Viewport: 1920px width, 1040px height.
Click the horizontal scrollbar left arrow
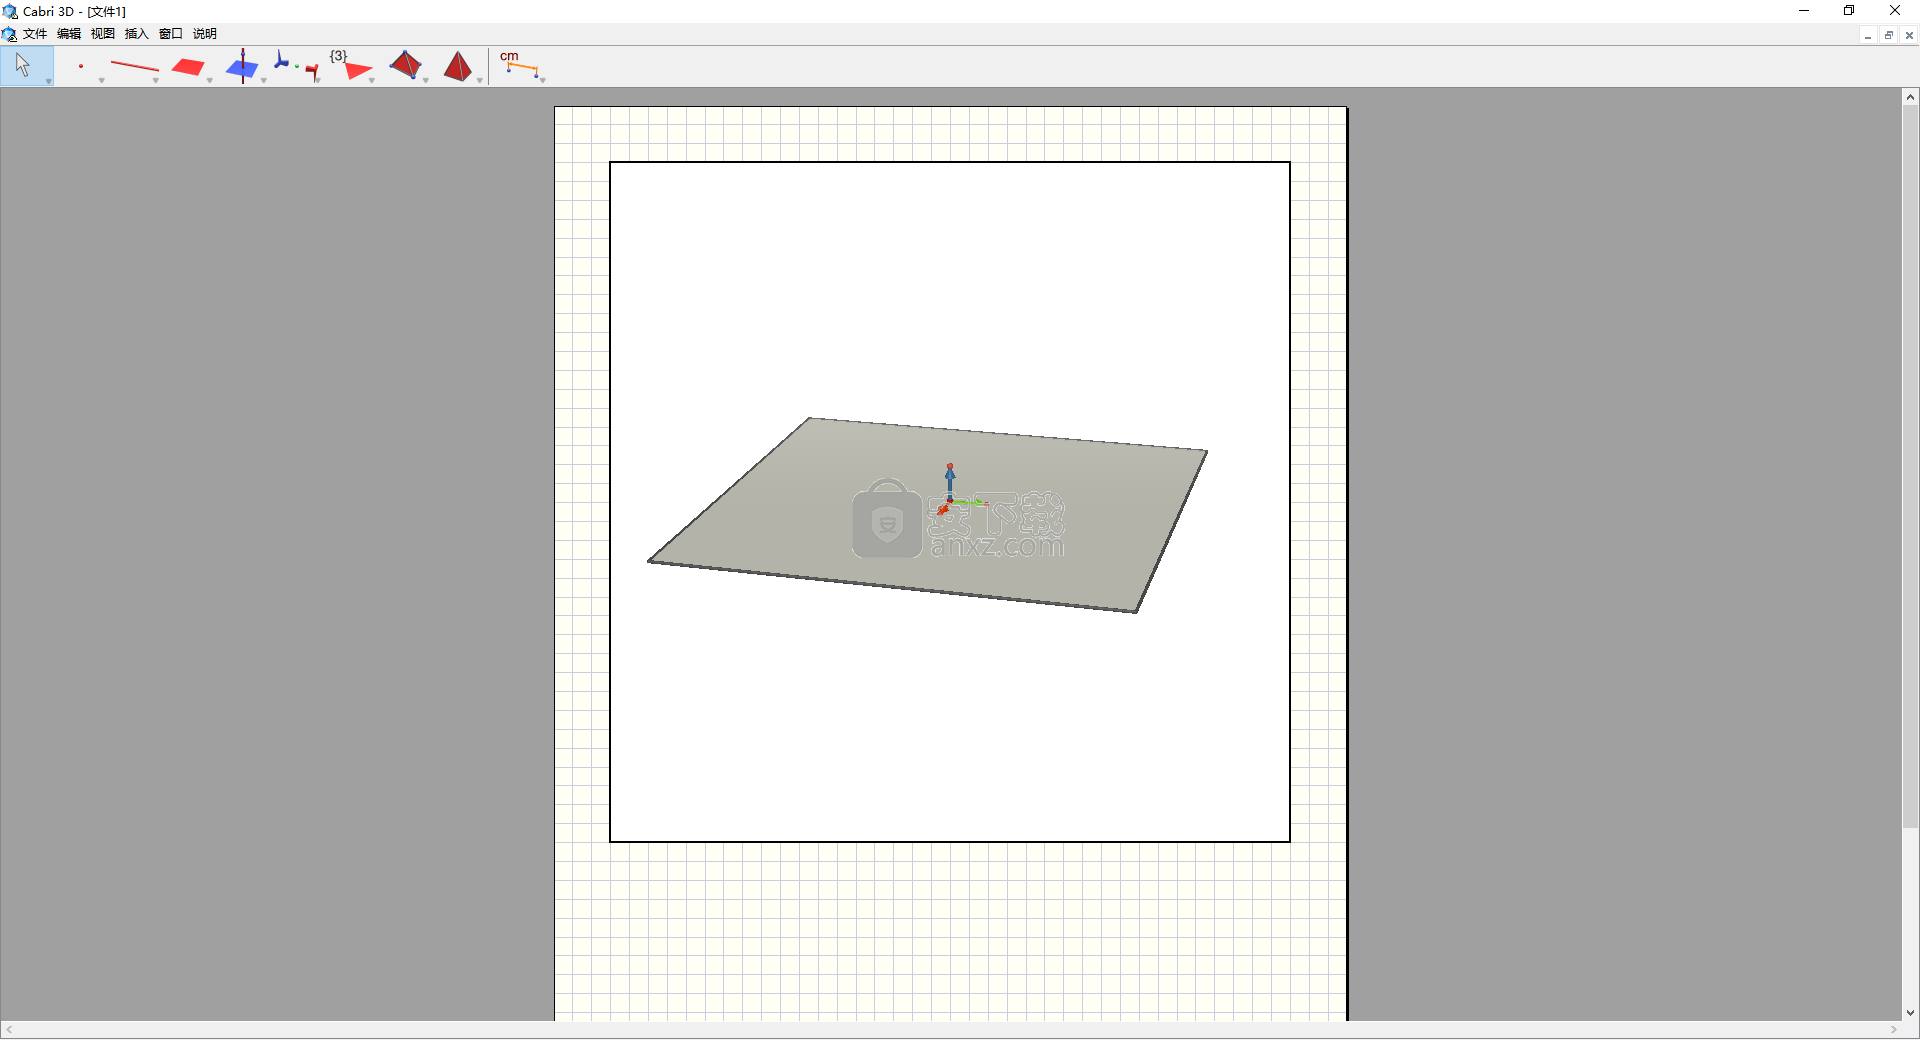coord(9,1030)
